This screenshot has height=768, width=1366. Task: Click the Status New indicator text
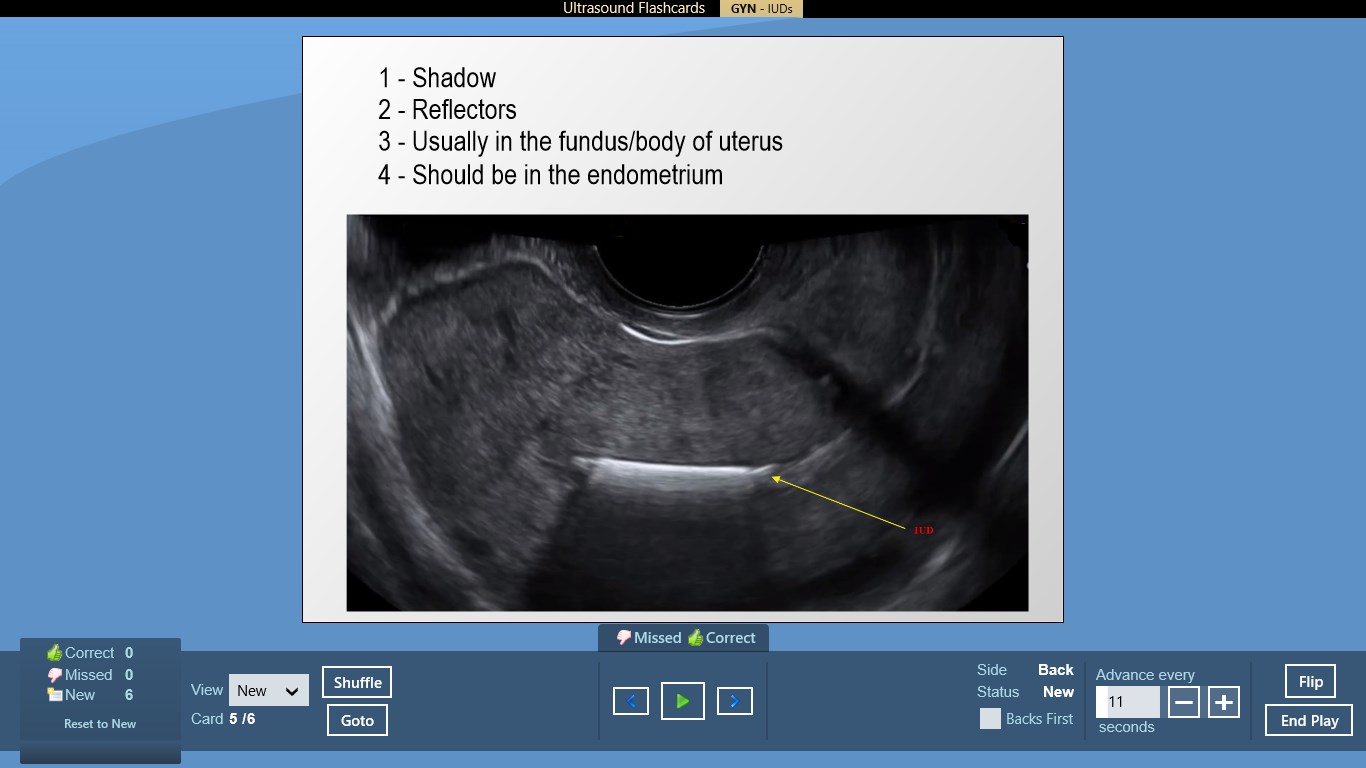point(1025,692)
